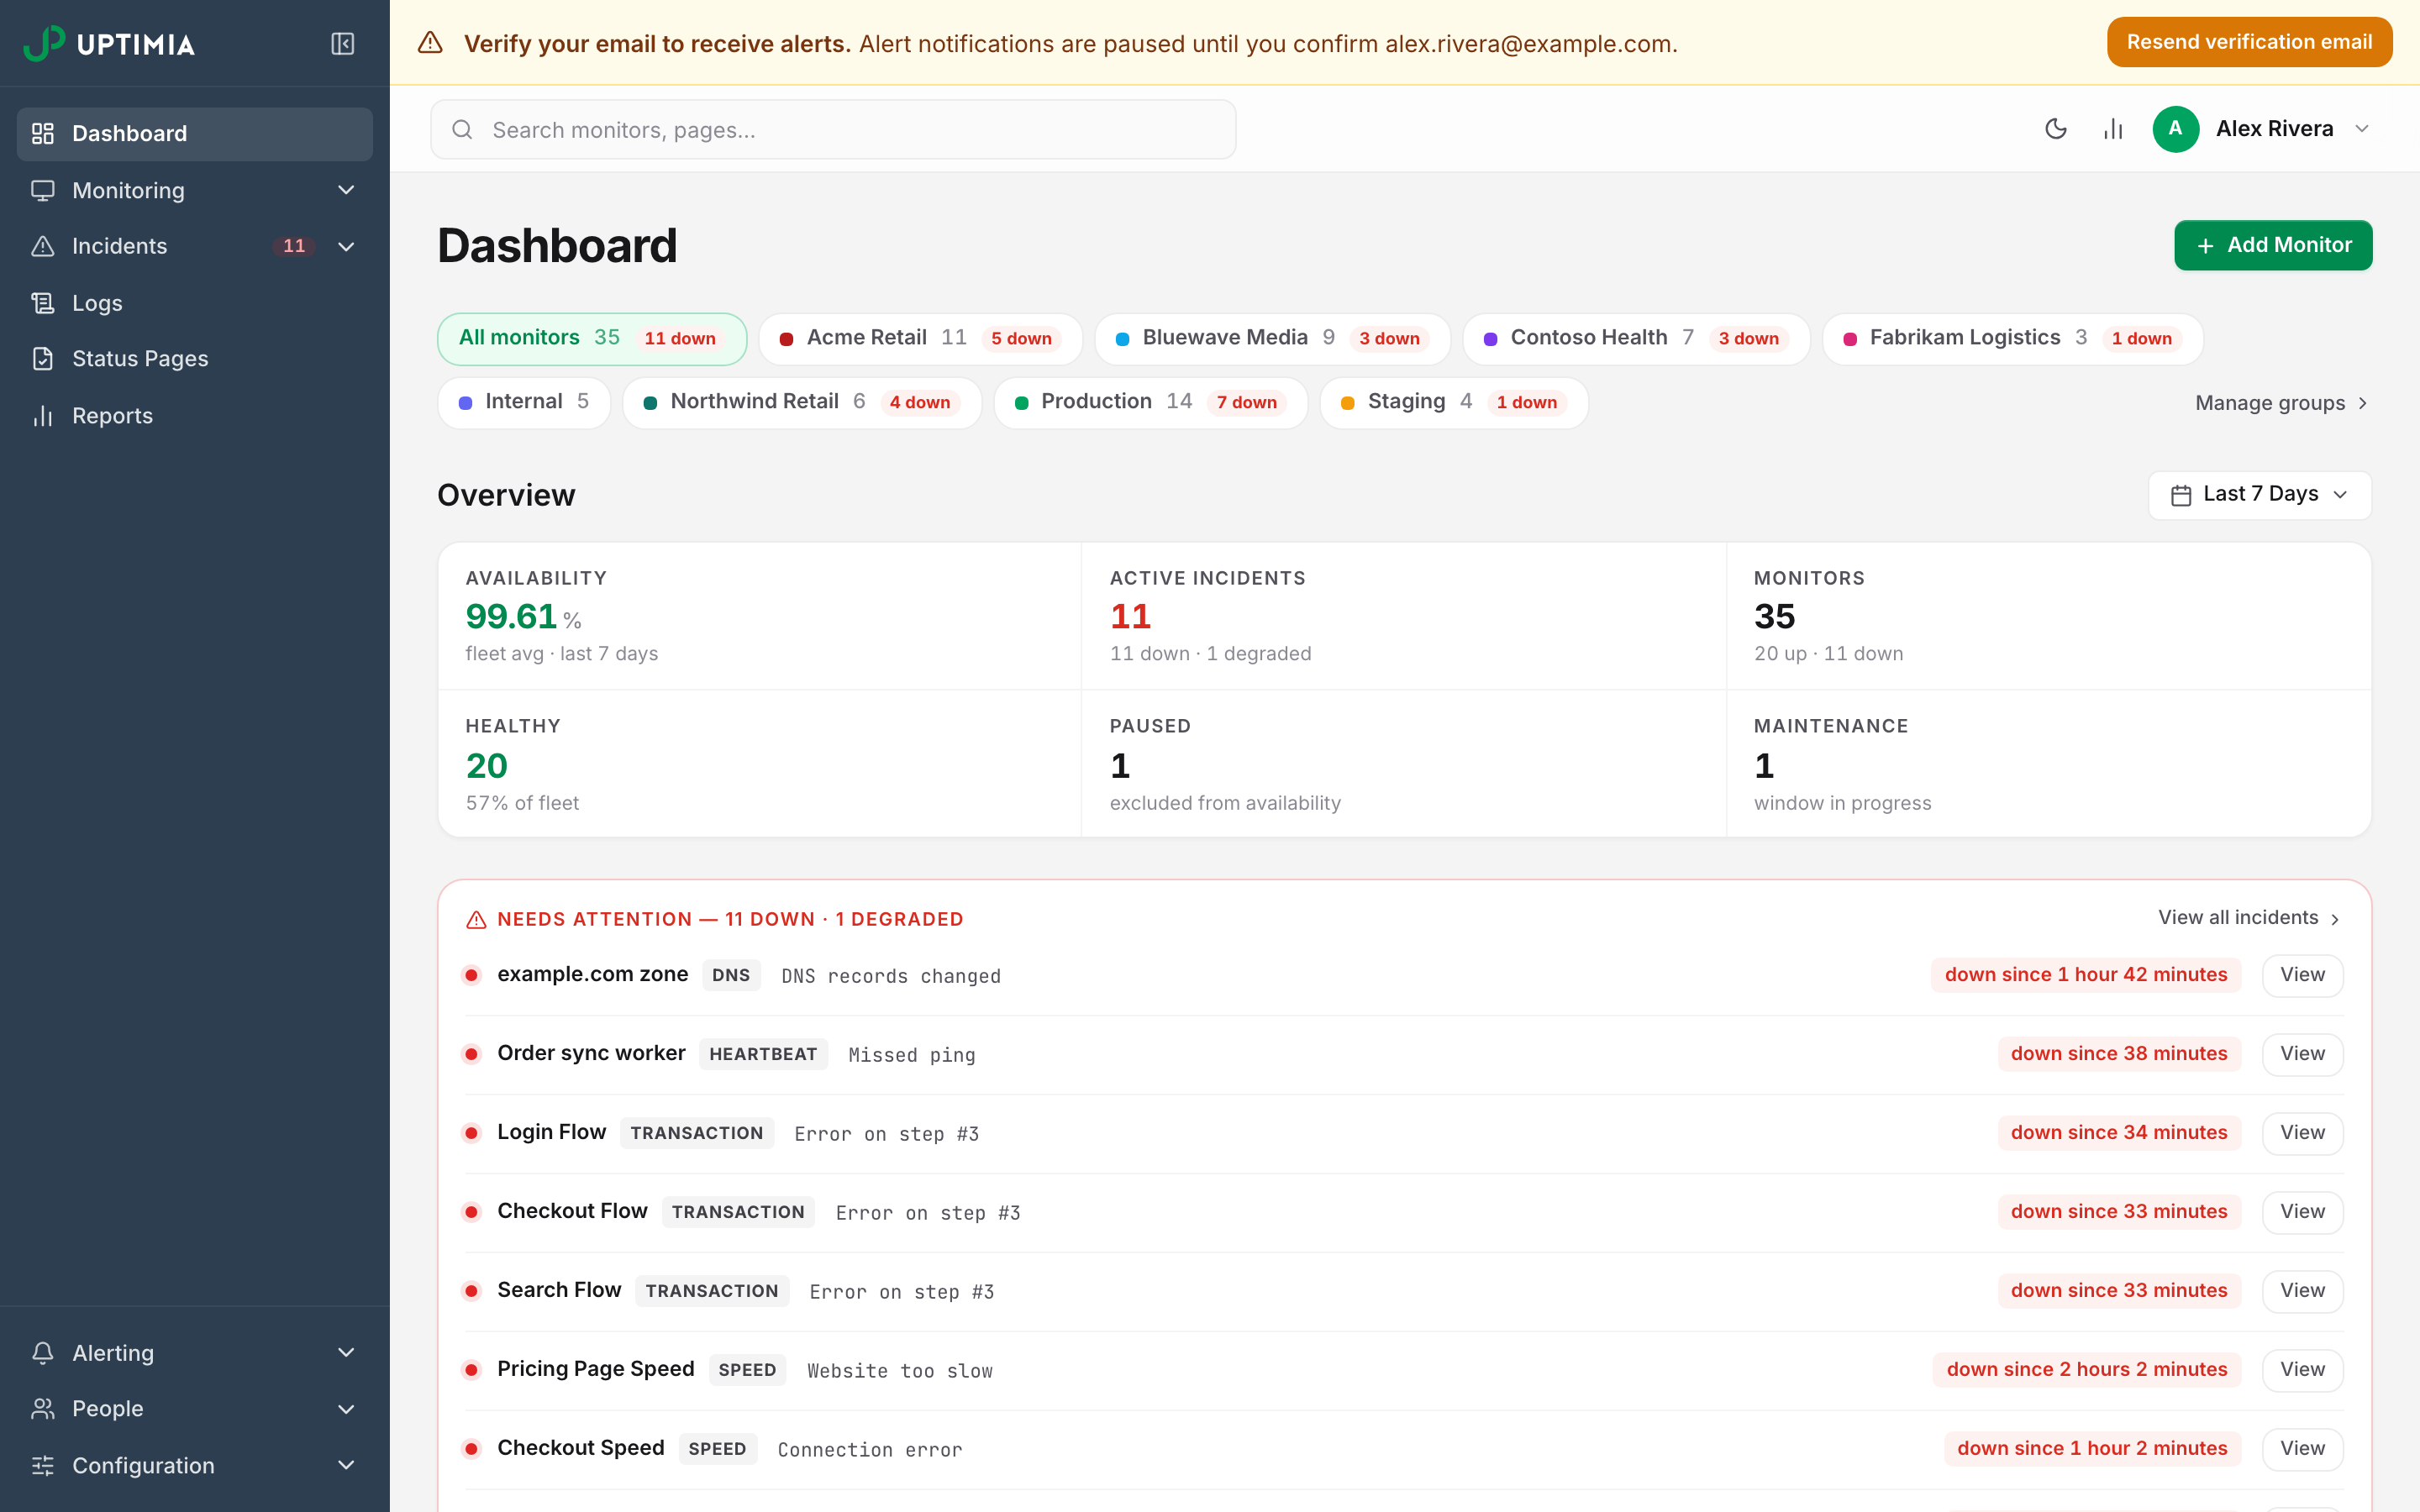Open View all incidents link
2420x1512 pixels.
click(2249, 918)
